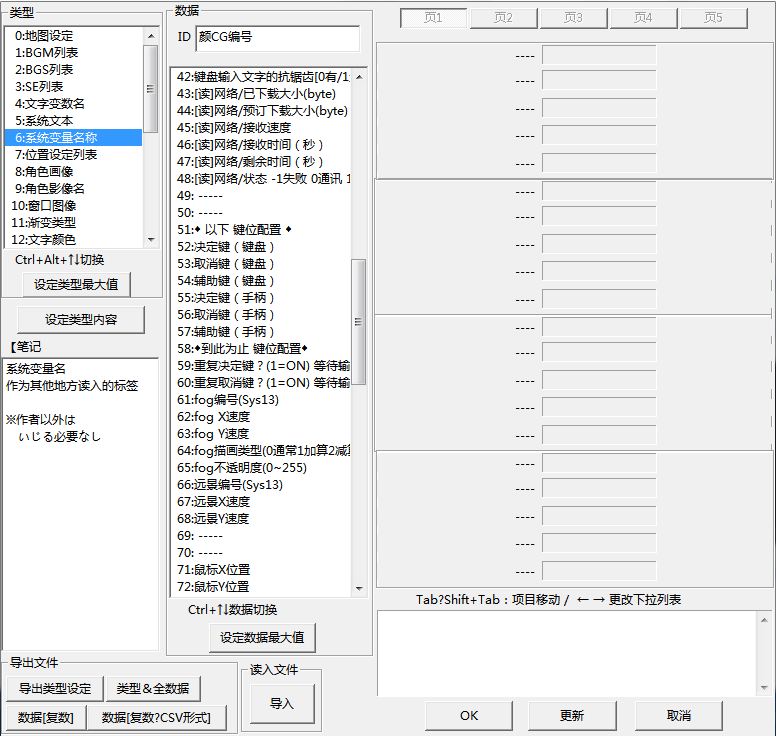
Task: Click description area scroll down arrow
Action: click(x=764, y=687)
